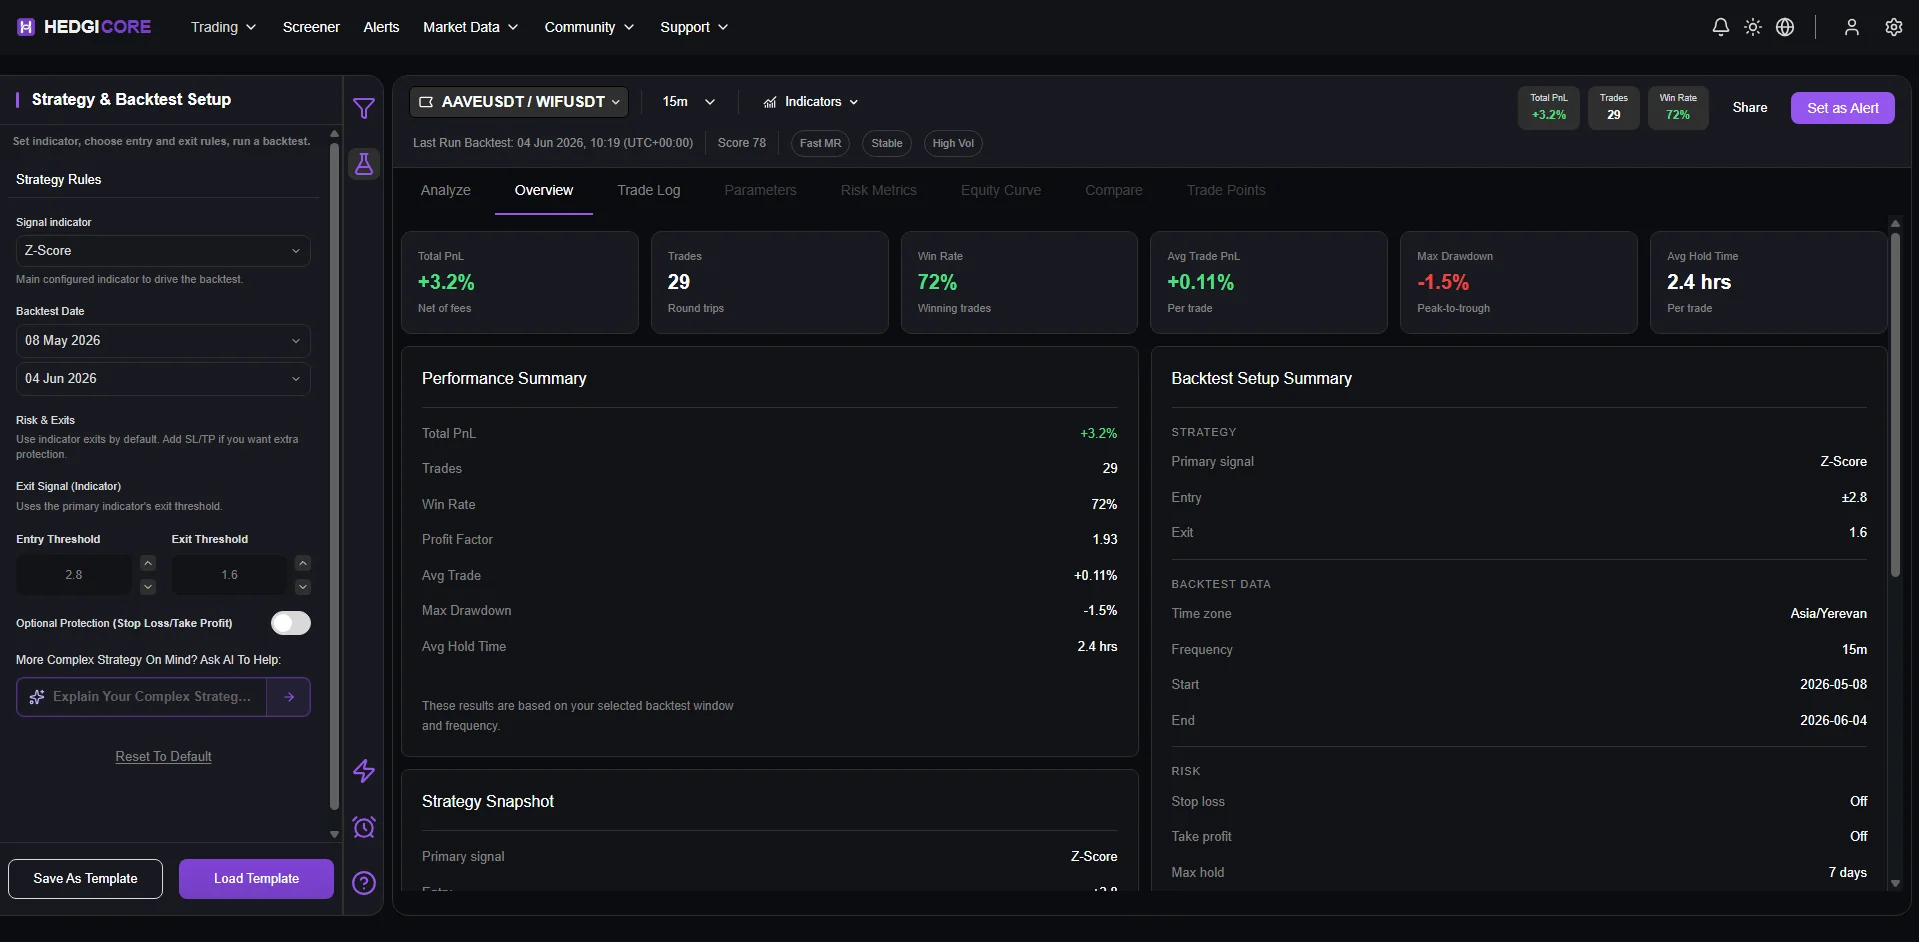Viewport: 1919px width, 942px height.
Task: Decrease the Exit Threshold value
Action: click(303, 587)
